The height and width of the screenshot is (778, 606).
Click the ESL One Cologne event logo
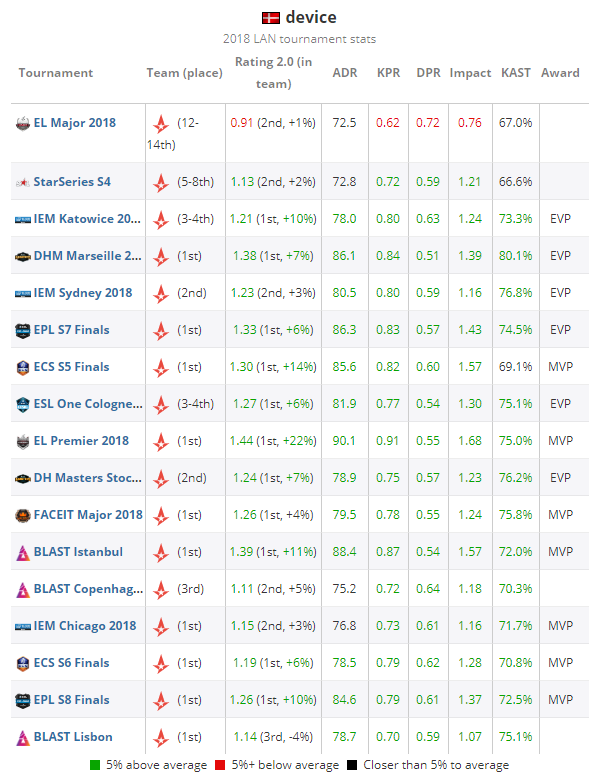click(x=23, y=404)
